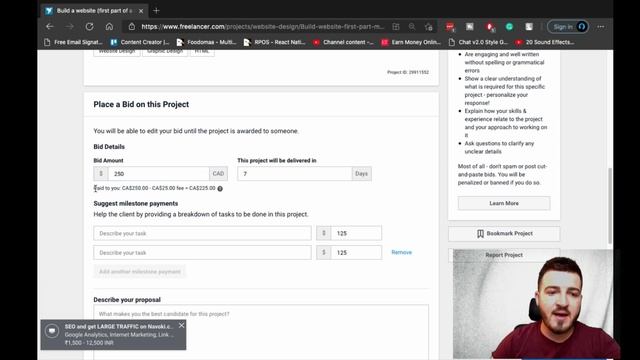Open the green Grammarly extension icon

pos(509,27)
